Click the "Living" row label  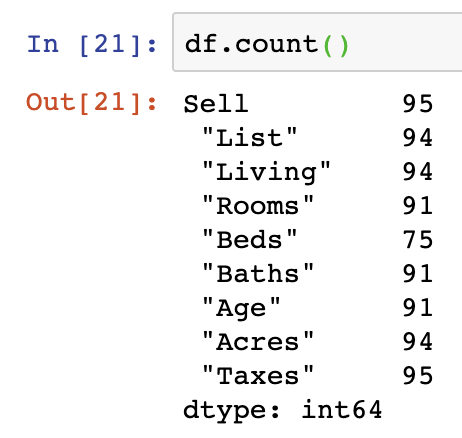tap(266, 172)
